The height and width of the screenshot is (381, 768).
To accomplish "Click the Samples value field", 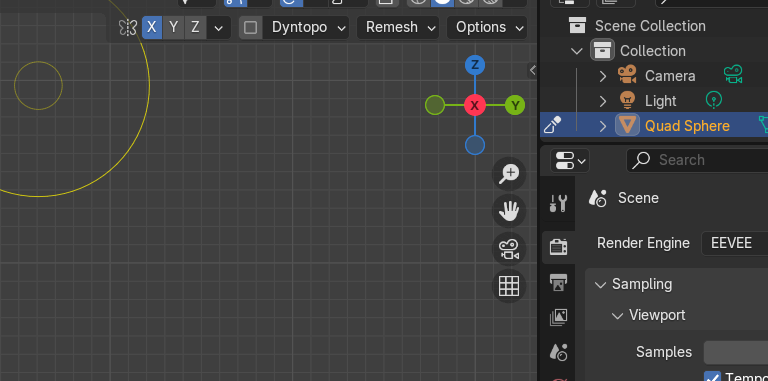I will (x=736, y=352).
